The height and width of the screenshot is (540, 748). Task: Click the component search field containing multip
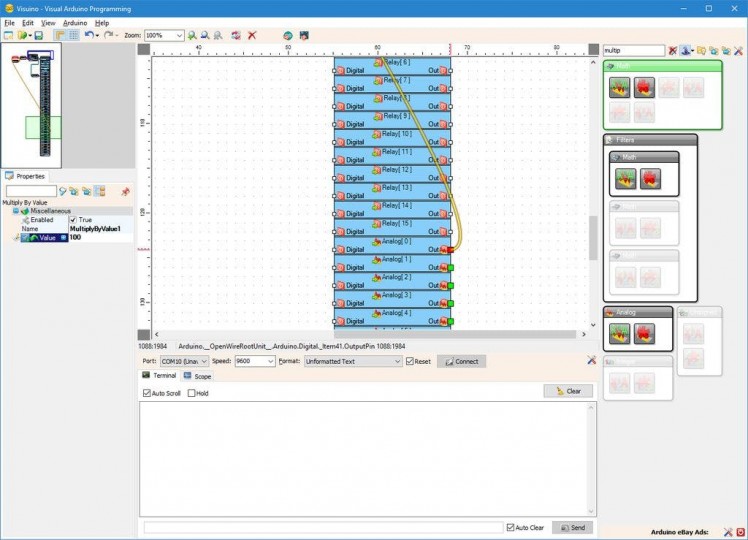pos(633,50)
